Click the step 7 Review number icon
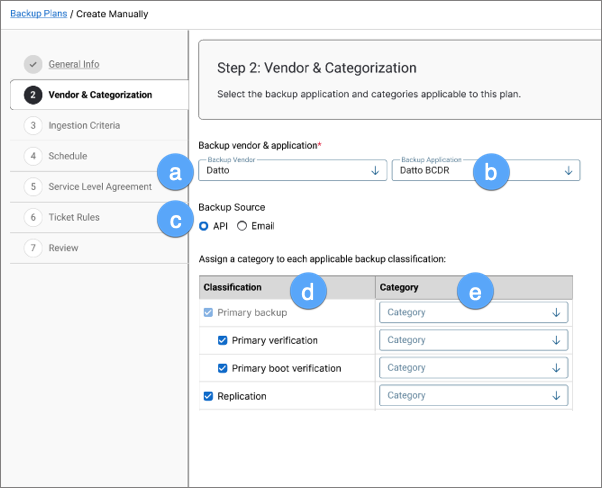The image size is (602, 488). click(x=33, y=248)
